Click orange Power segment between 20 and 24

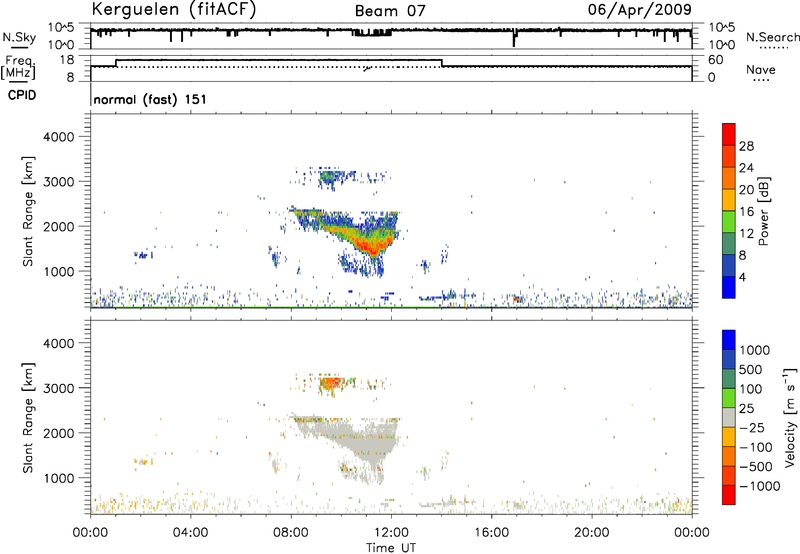(729, 178)
